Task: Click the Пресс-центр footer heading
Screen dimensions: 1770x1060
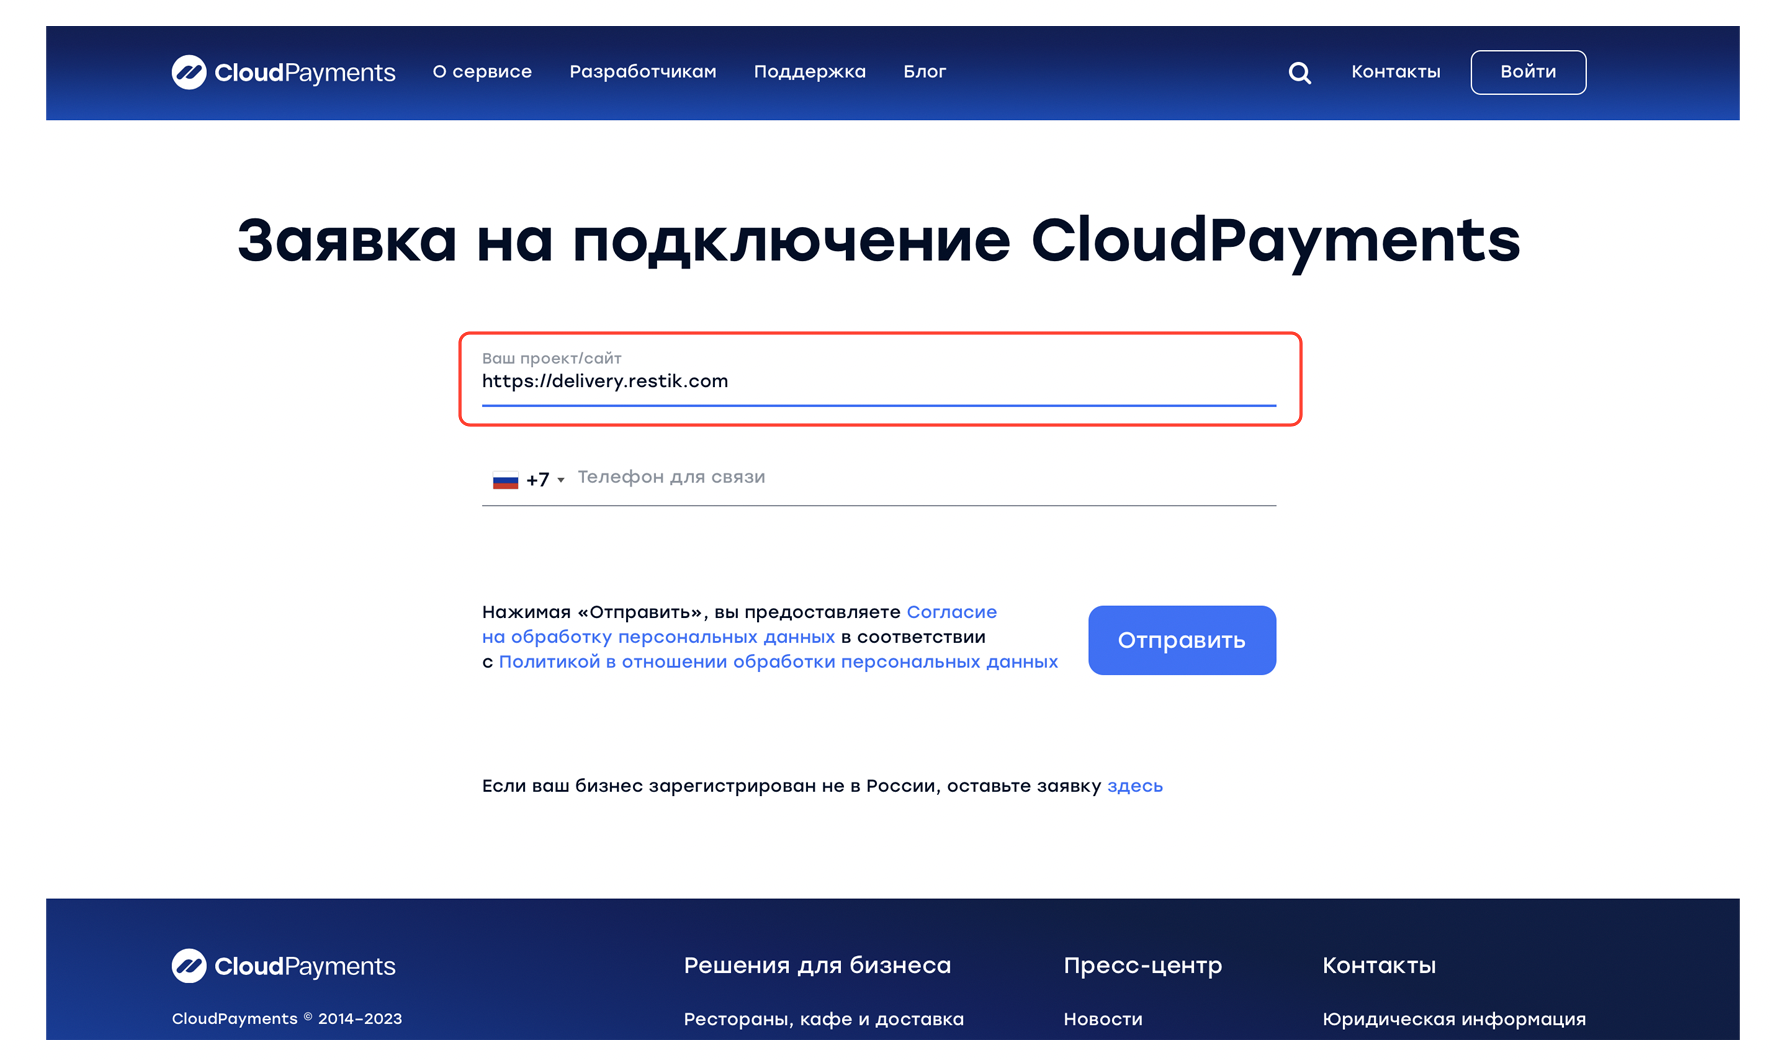Action: (1143, 966)
